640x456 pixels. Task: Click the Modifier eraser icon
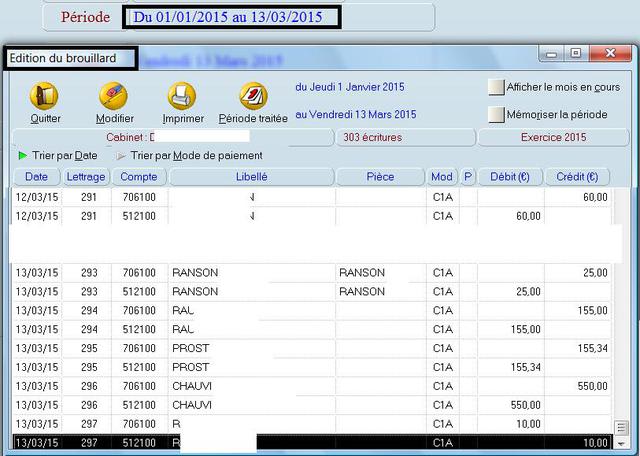[x=114, y=96]
